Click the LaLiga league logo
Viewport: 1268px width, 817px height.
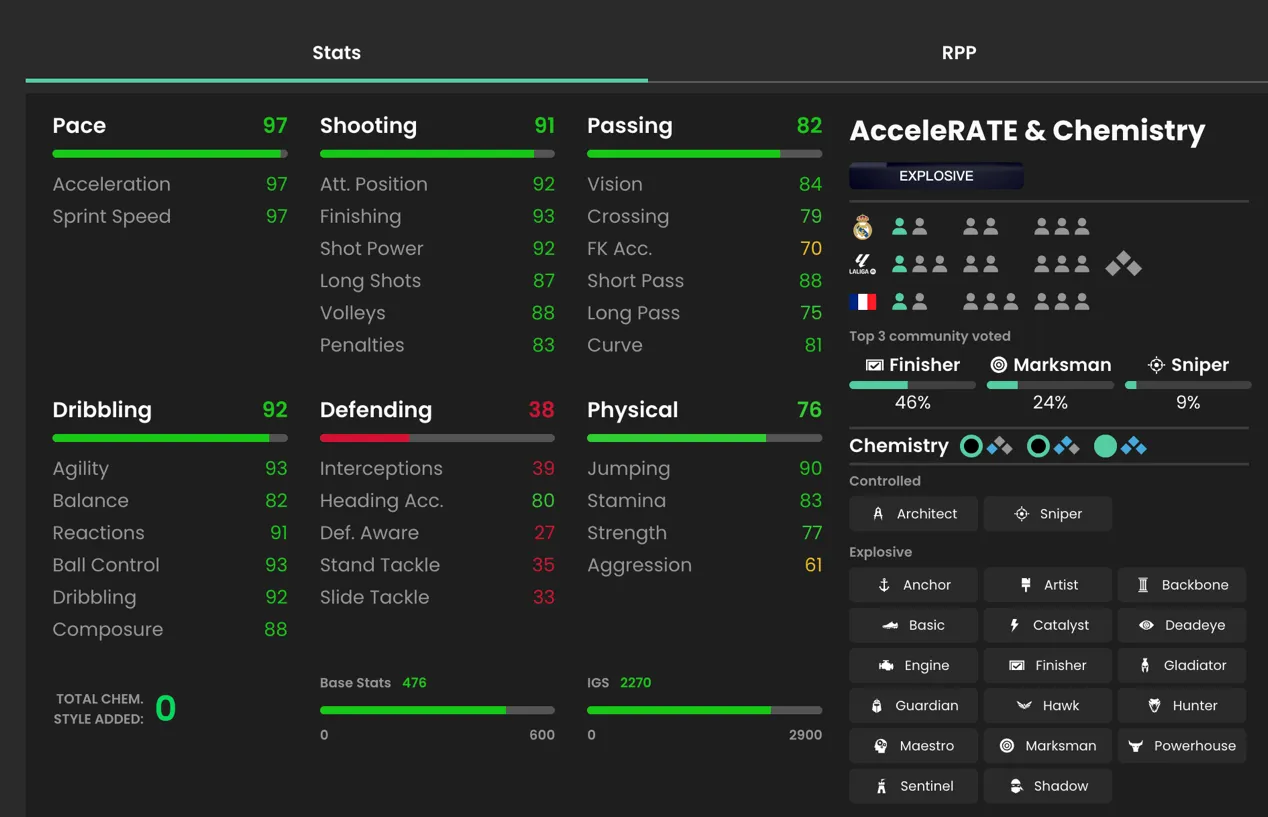(862, 264)
